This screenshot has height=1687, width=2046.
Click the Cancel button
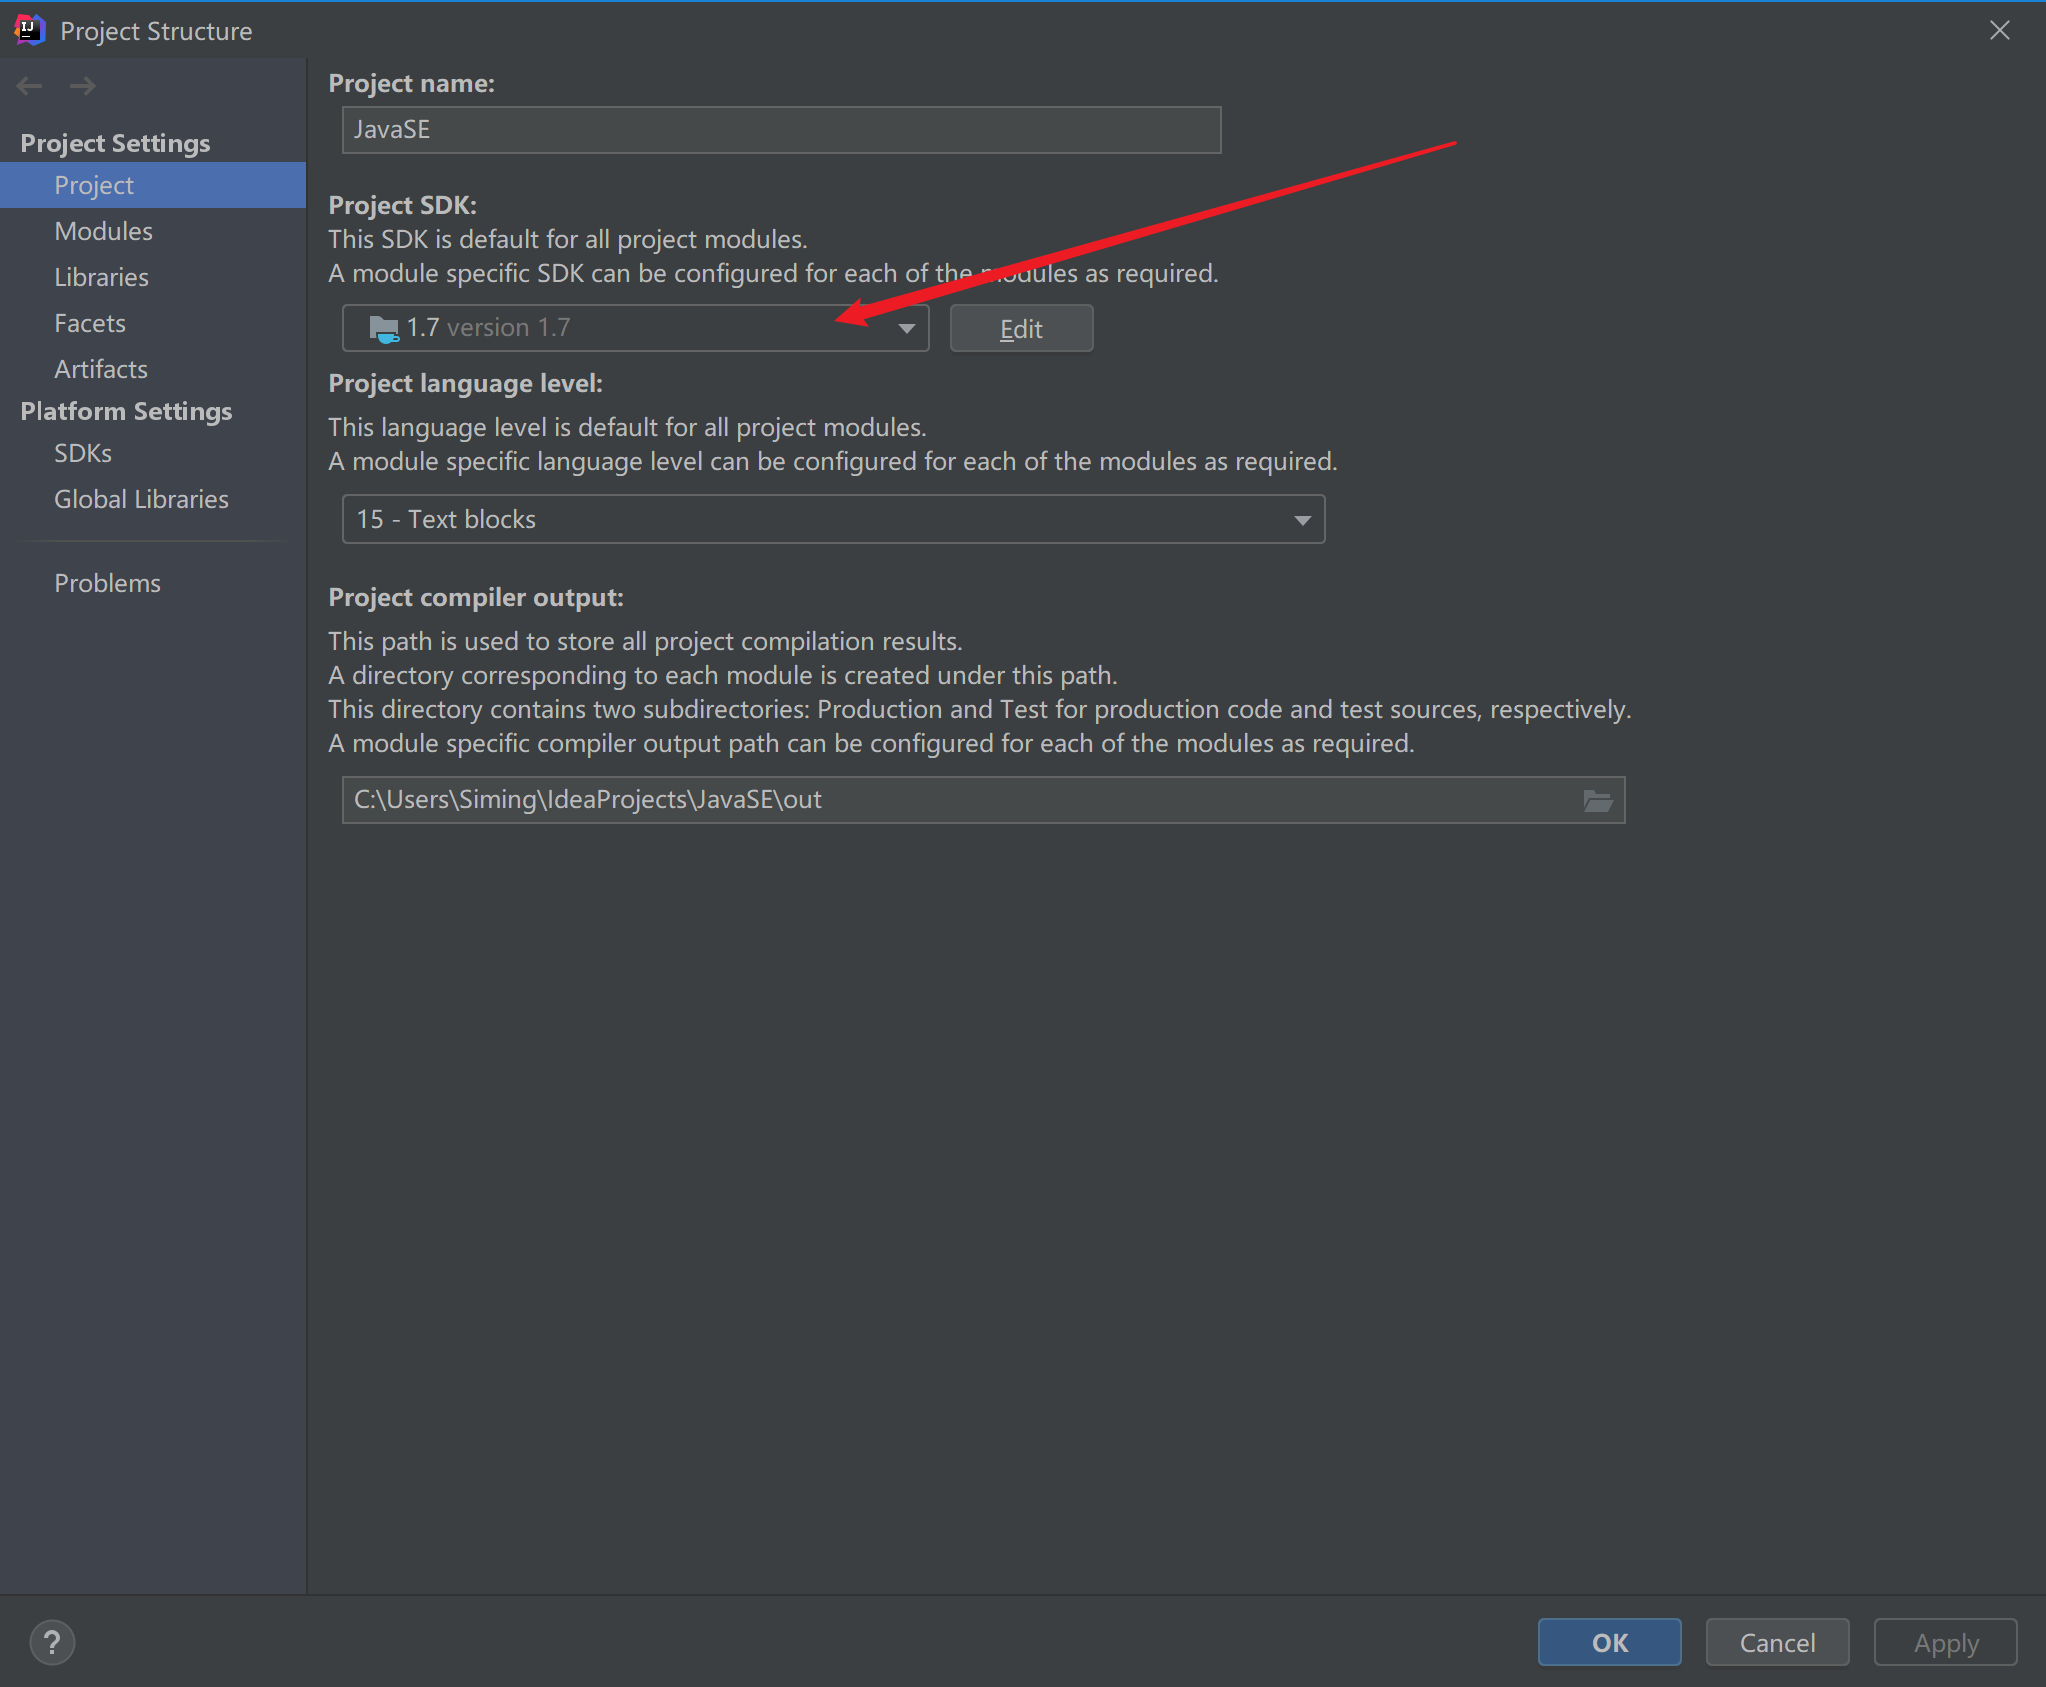point(1776,1642)
